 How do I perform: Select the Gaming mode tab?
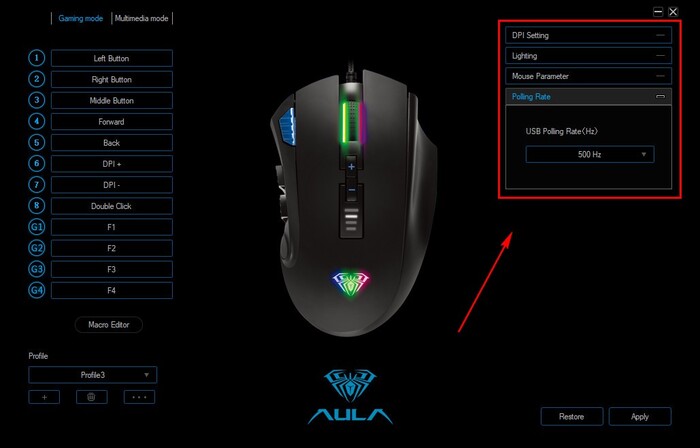pos(81,18)
